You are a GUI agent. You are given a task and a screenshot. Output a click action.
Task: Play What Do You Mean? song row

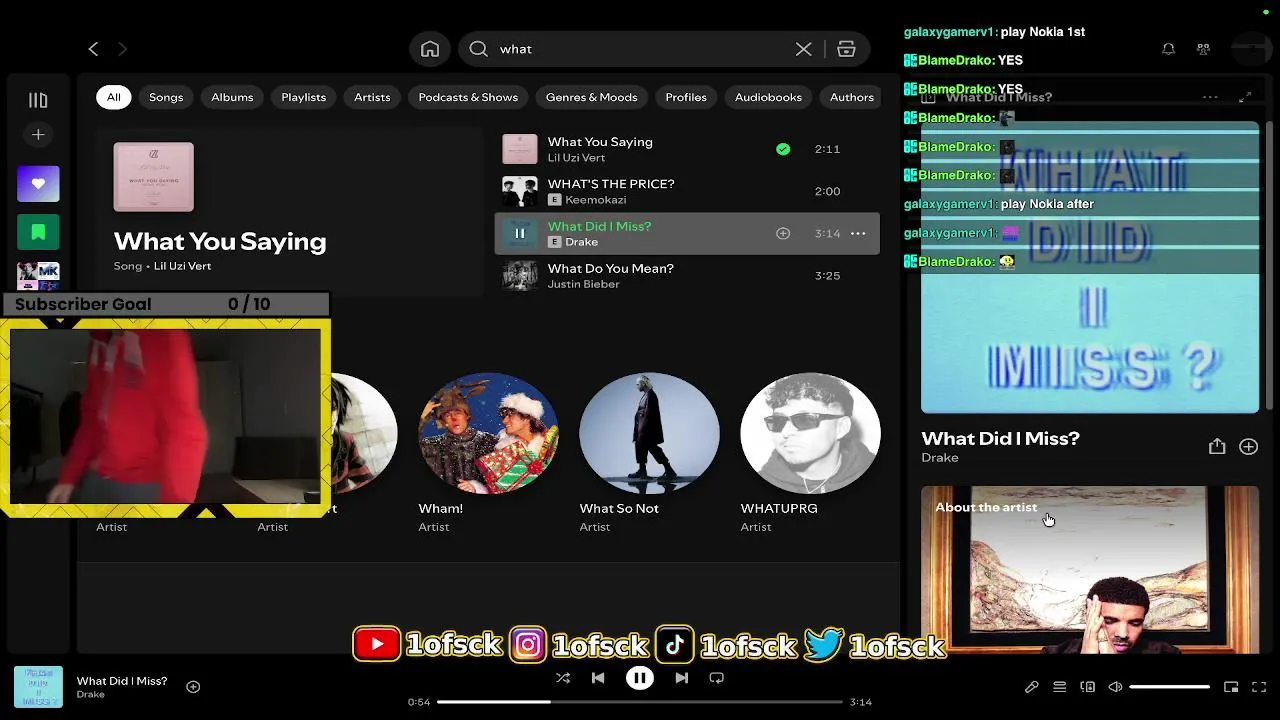(x=687, y=275)
